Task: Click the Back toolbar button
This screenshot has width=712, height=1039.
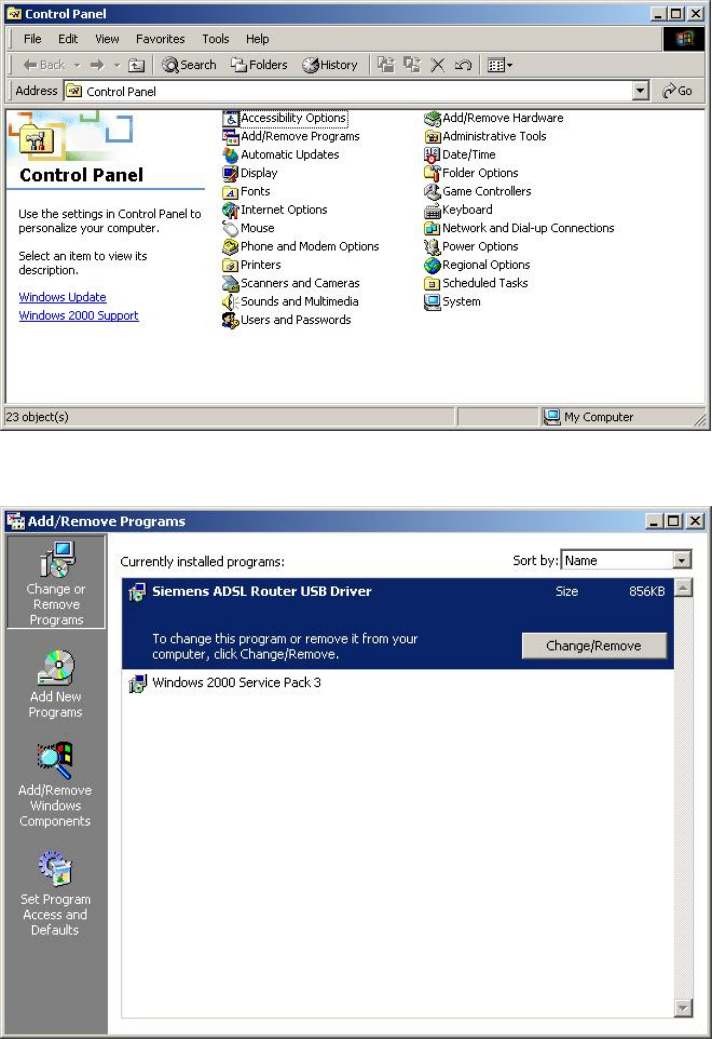Action: [x=44, y=65]
